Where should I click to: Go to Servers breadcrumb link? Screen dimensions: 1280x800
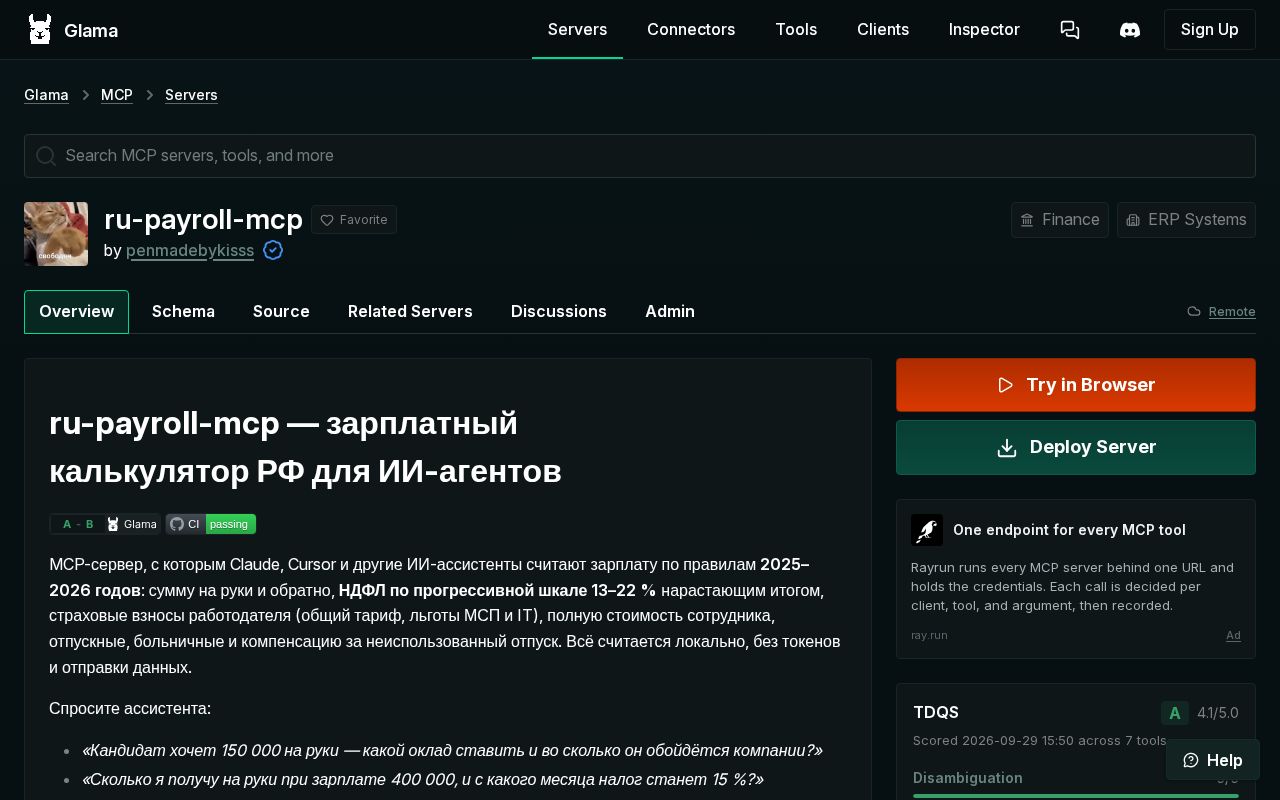coord(191,95)
